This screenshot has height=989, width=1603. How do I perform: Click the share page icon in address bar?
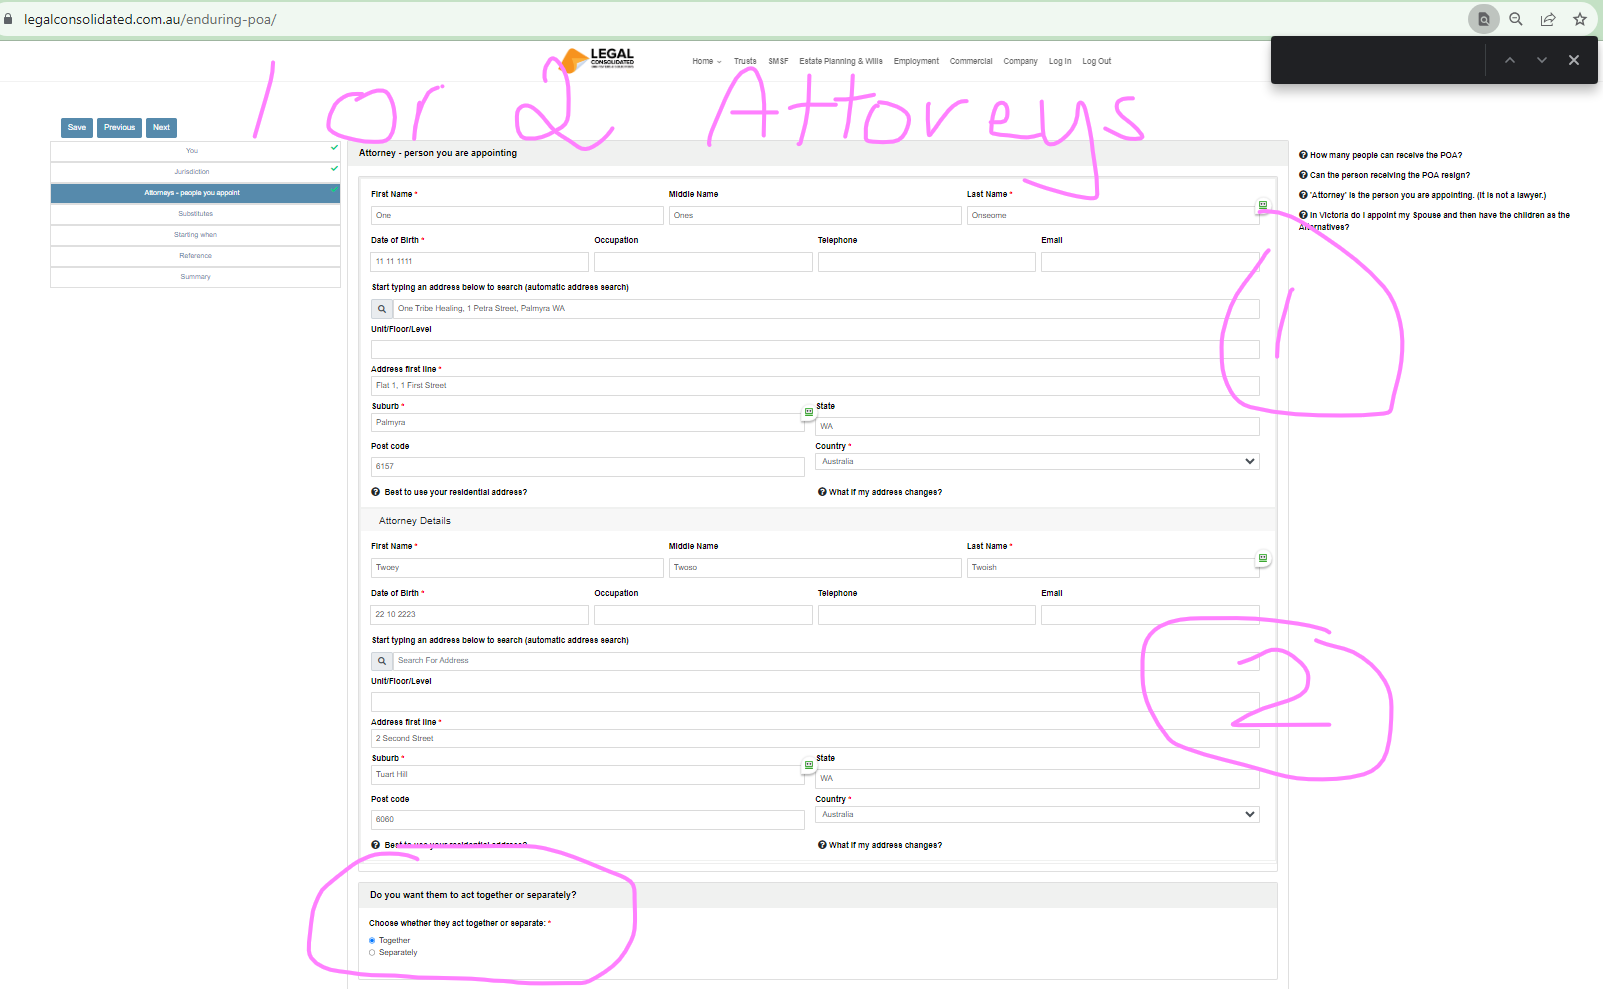click(x=1548, y=19)
